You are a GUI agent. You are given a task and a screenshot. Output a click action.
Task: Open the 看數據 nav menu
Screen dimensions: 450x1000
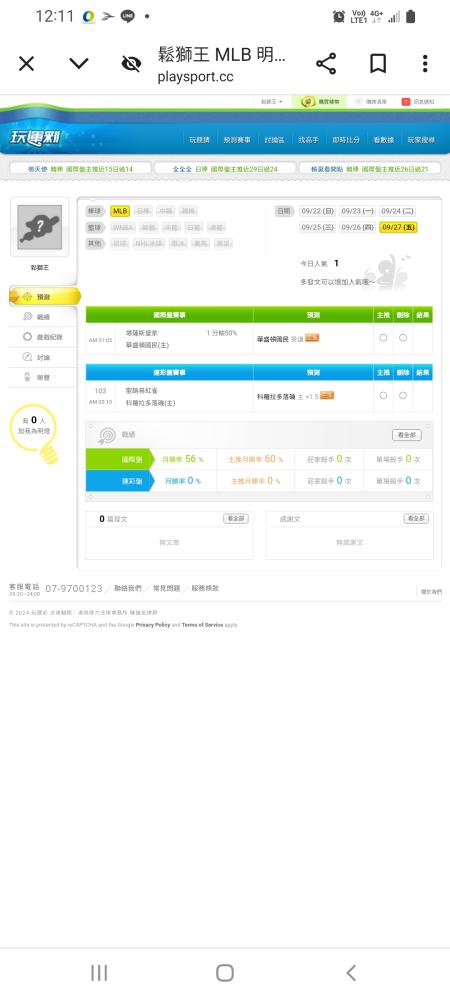tap(383, 140)
